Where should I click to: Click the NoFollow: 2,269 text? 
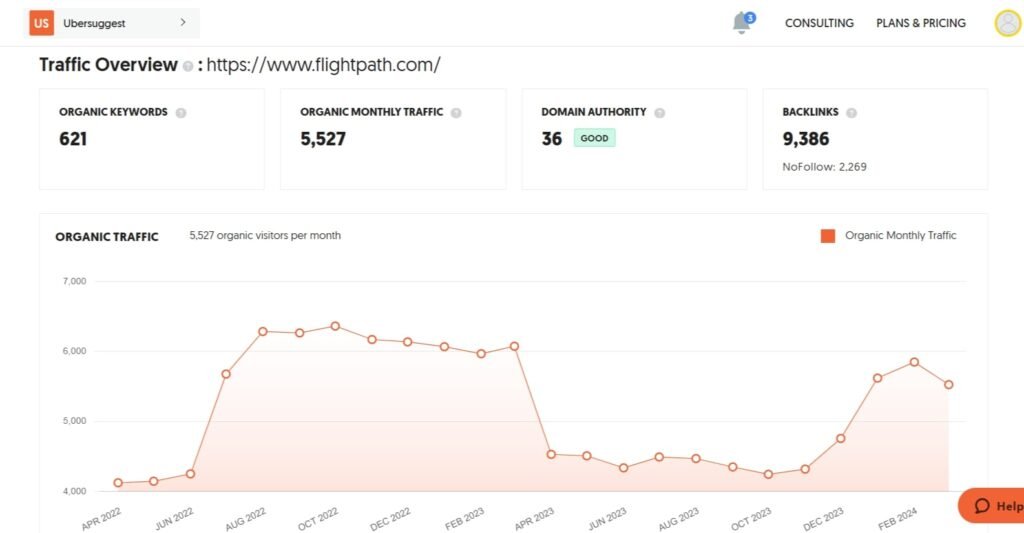tap(824, 167)
